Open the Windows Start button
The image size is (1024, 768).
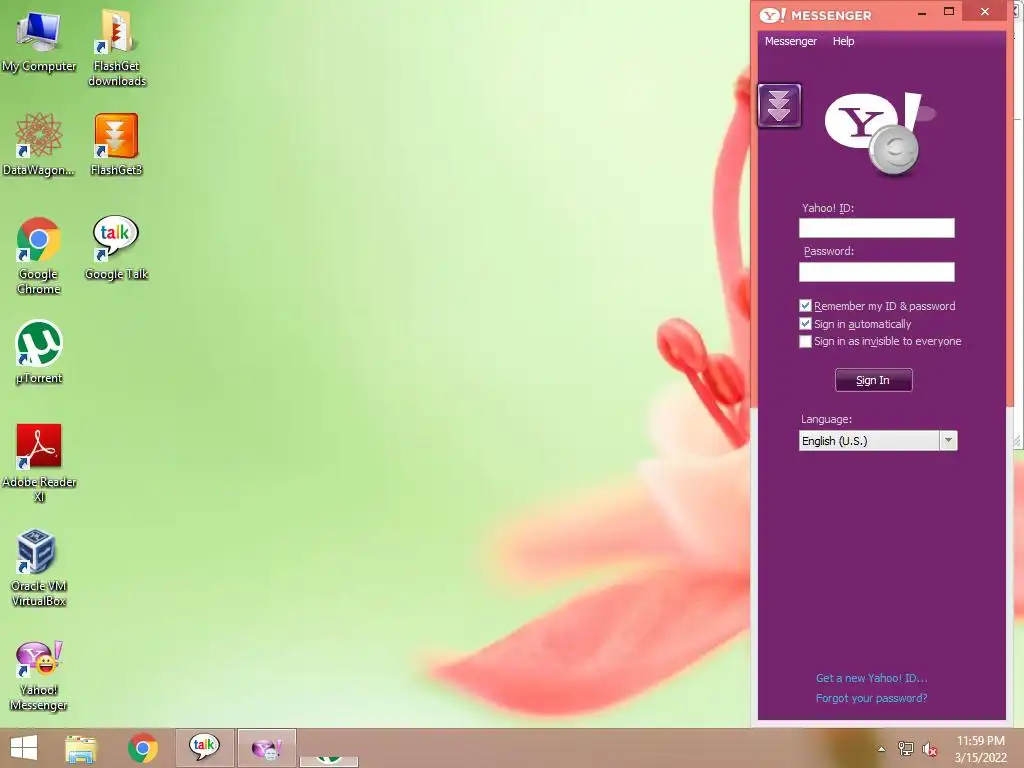tap(24, 748)
